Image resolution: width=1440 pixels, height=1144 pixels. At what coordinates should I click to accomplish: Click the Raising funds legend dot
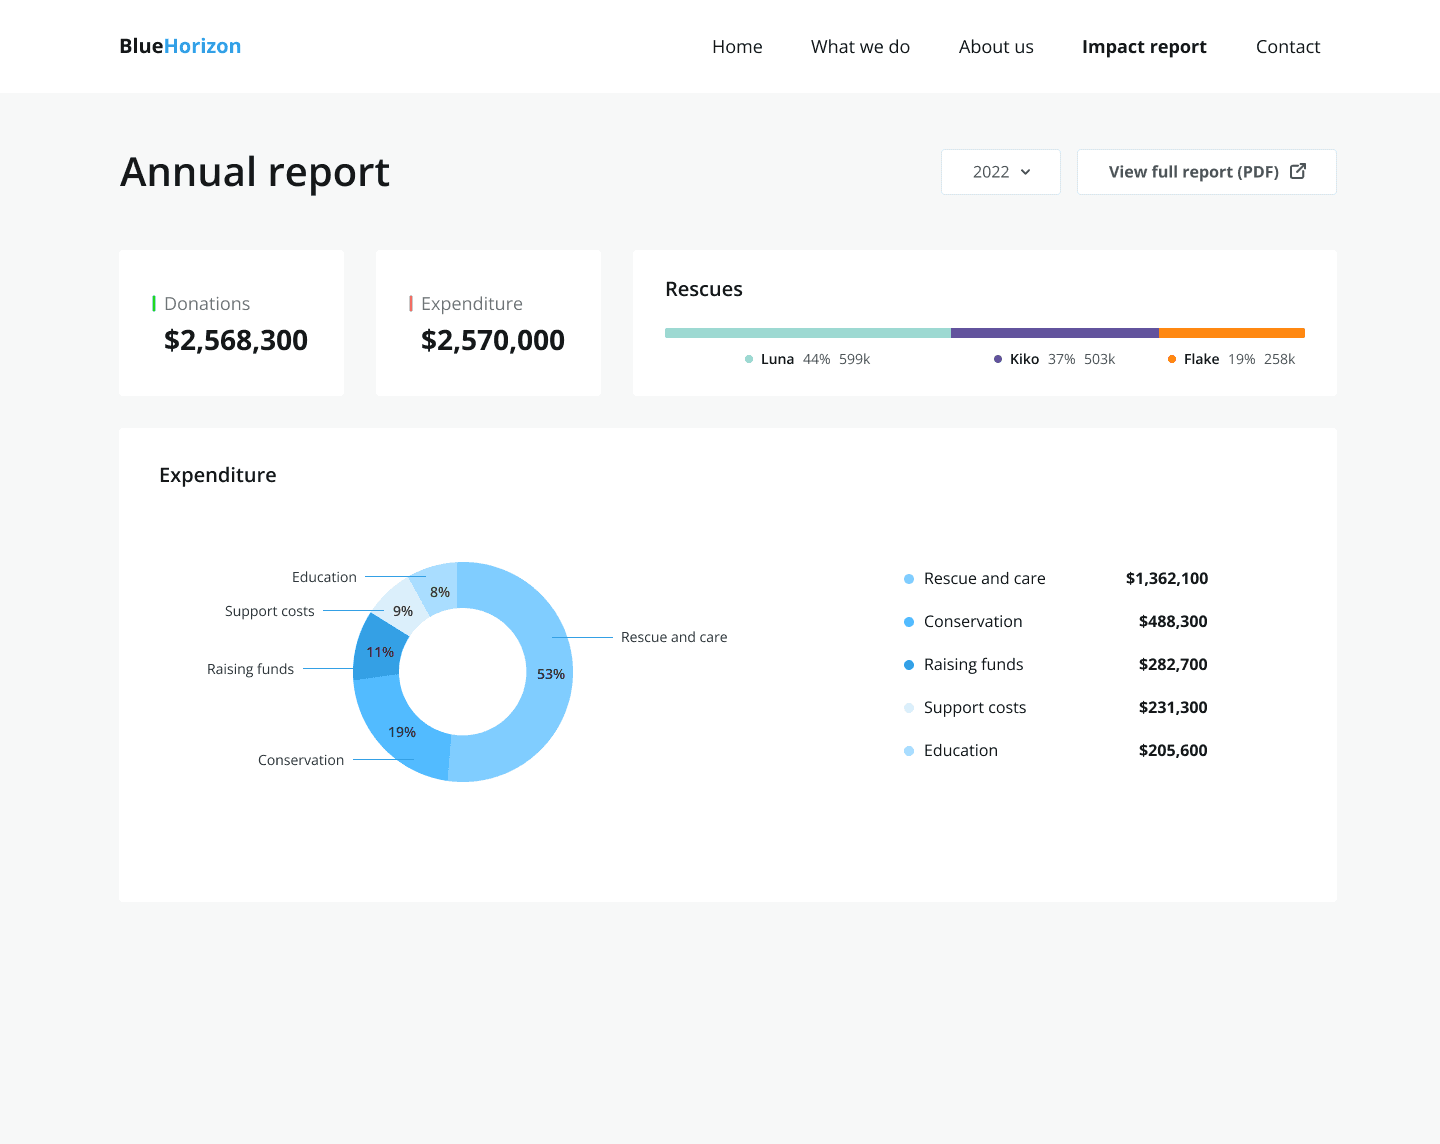909,665
